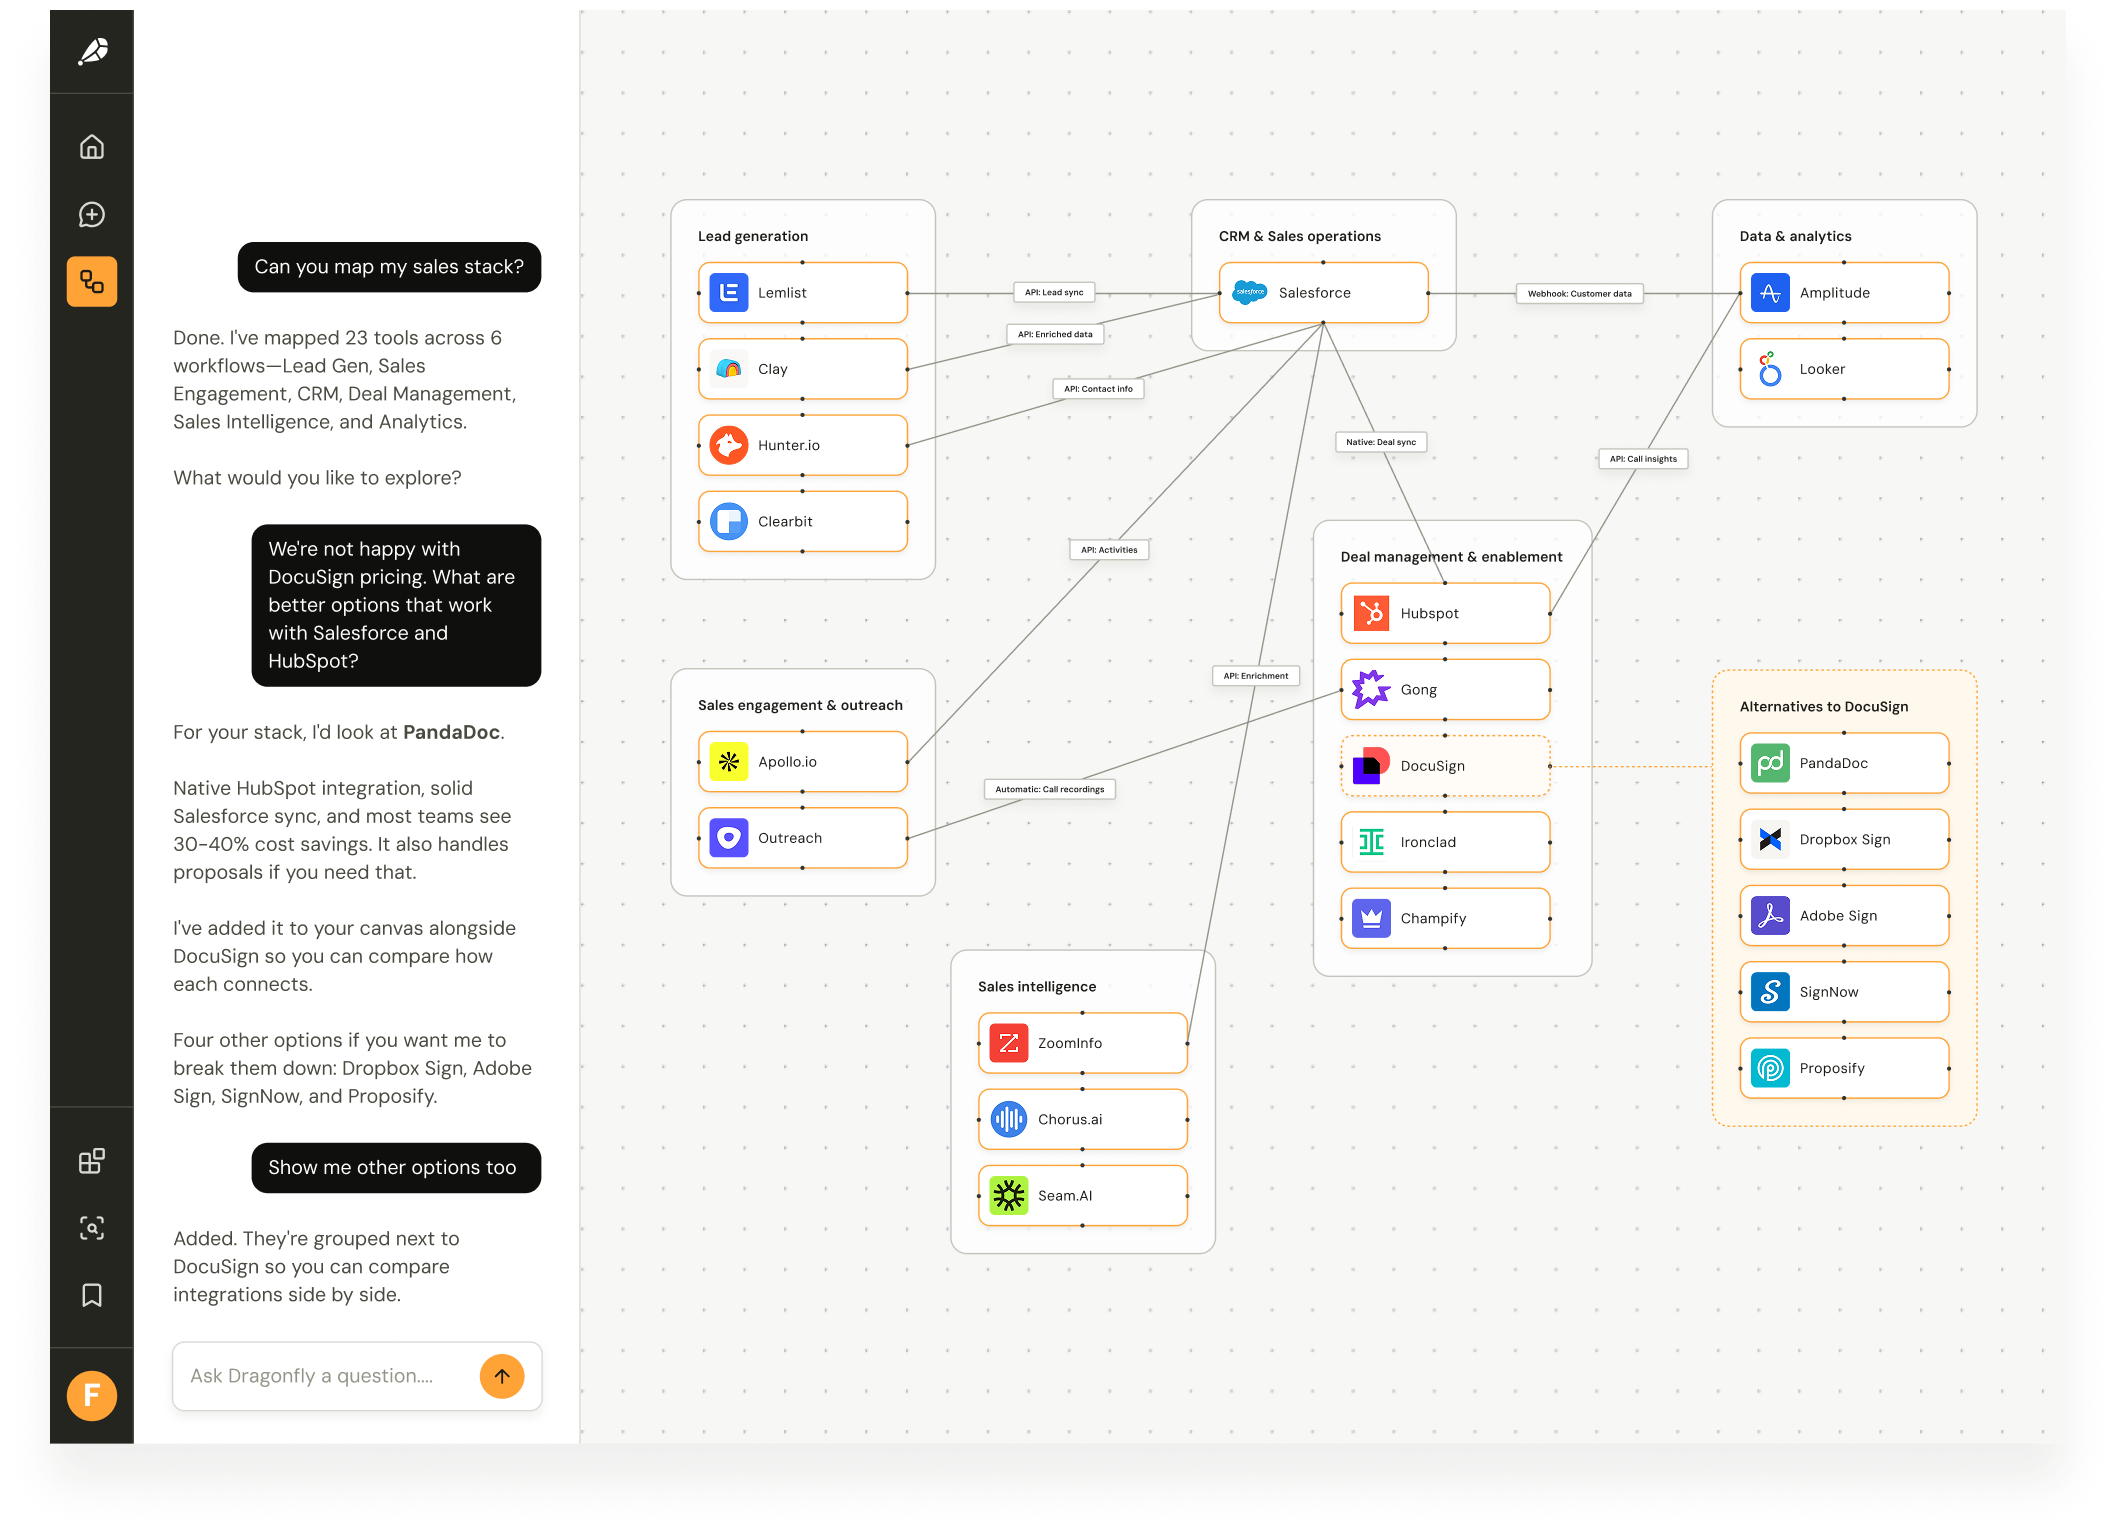Screen dimensions: 2116x1534
Task: Start a new chat via plus-bubble icon
Action: [x=92, y=214]
